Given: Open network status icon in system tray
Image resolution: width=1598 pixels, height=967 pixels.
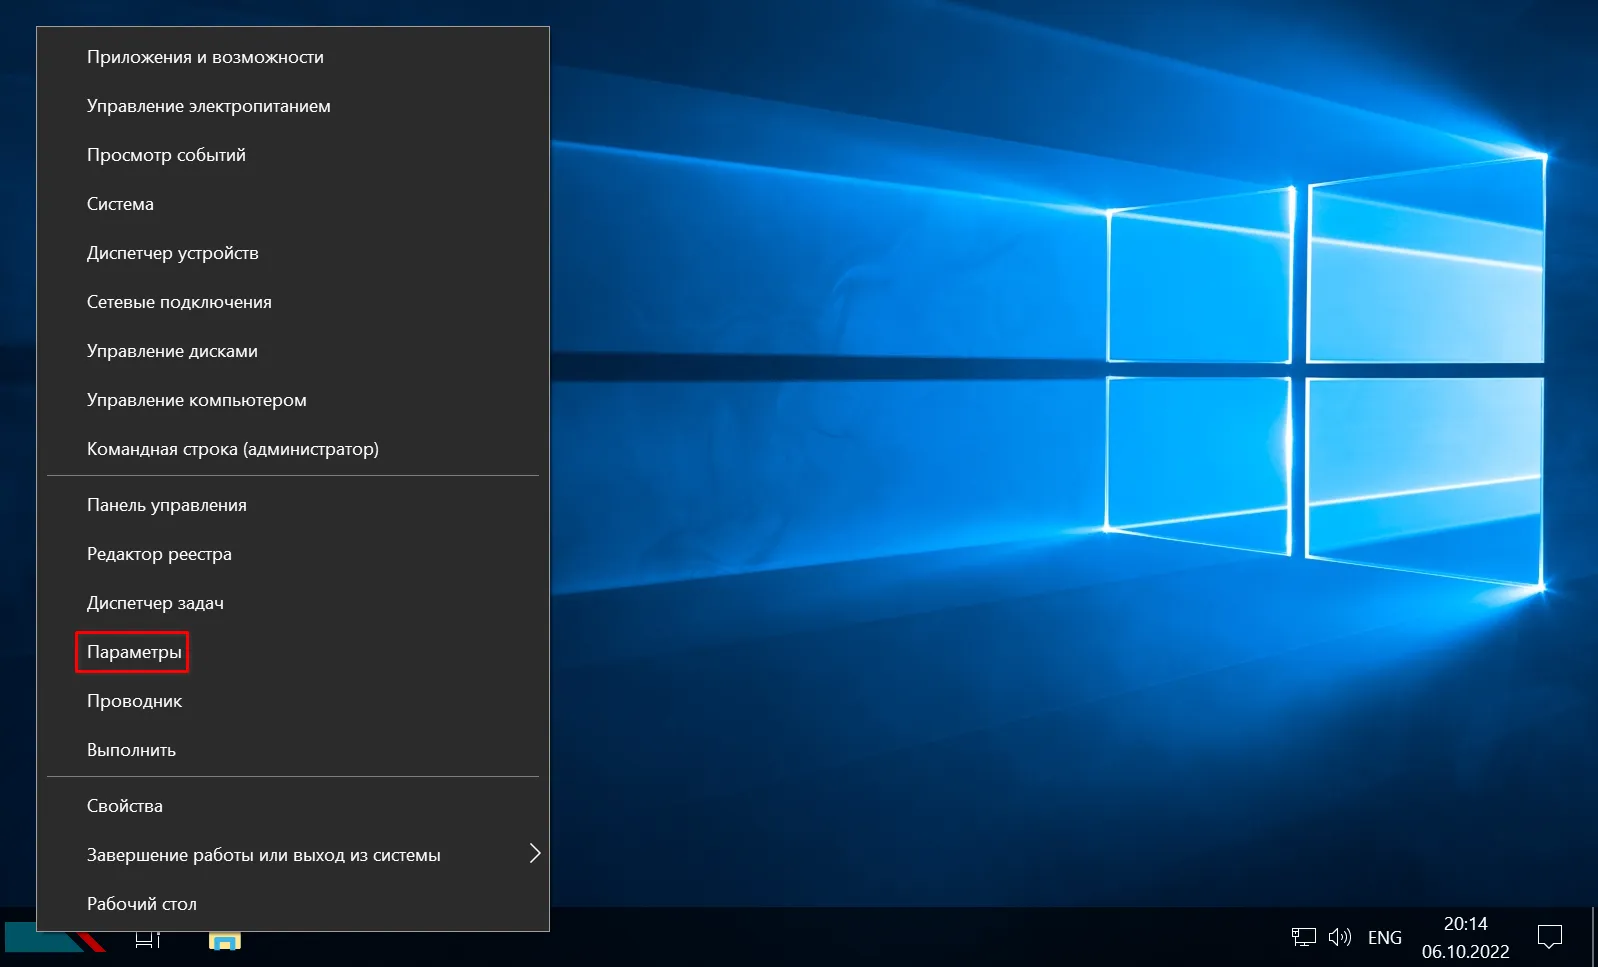Looking at the screenshot, I should click(1303, 937).
